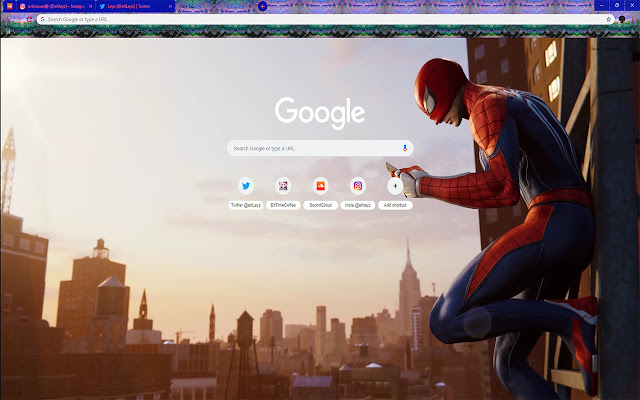Reload the current page
This screenshot has height=400, width=640.
[x=29, y=19]
